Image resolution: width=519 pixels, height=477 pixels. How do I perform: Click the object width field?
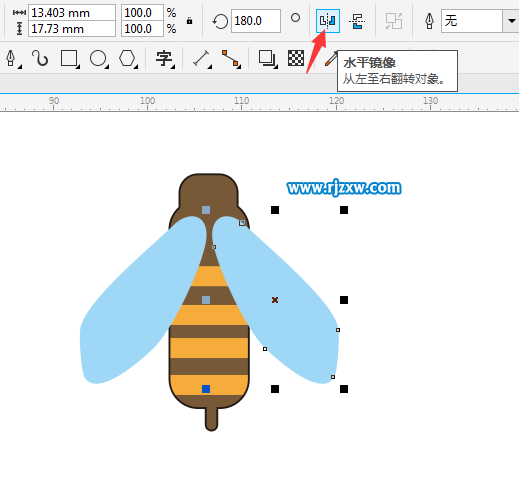coord(72,13)
